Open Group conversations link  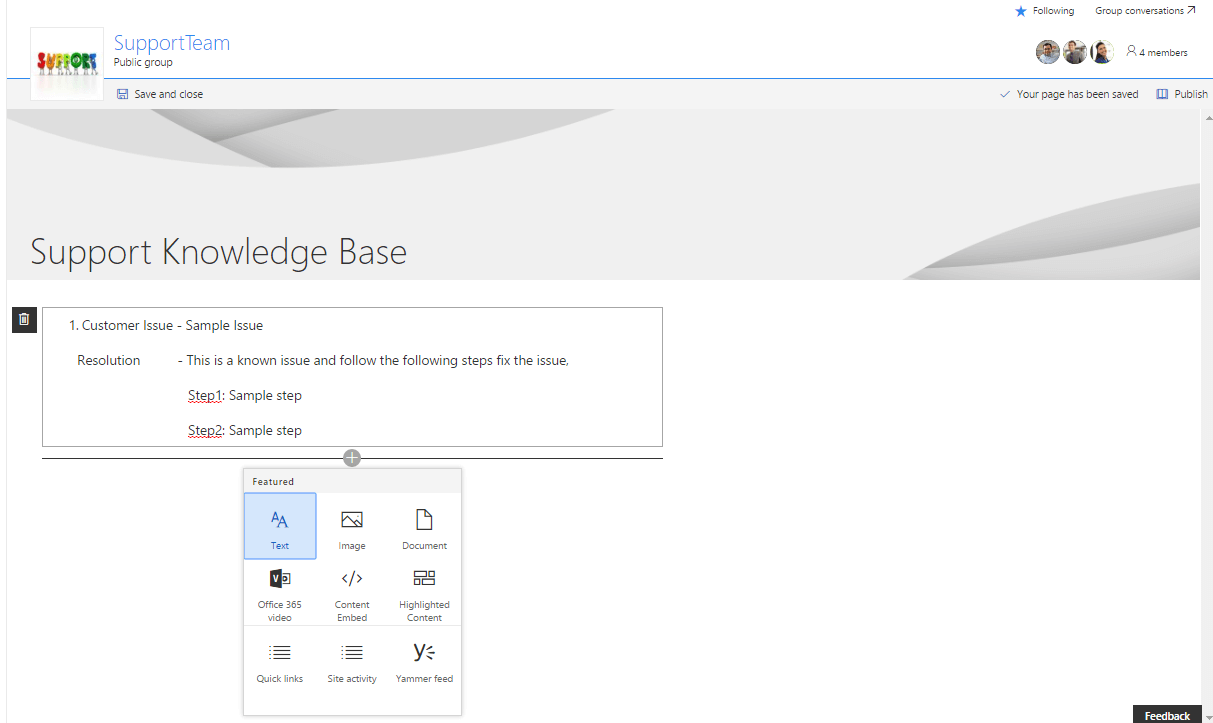click(x=1145, y=11)
